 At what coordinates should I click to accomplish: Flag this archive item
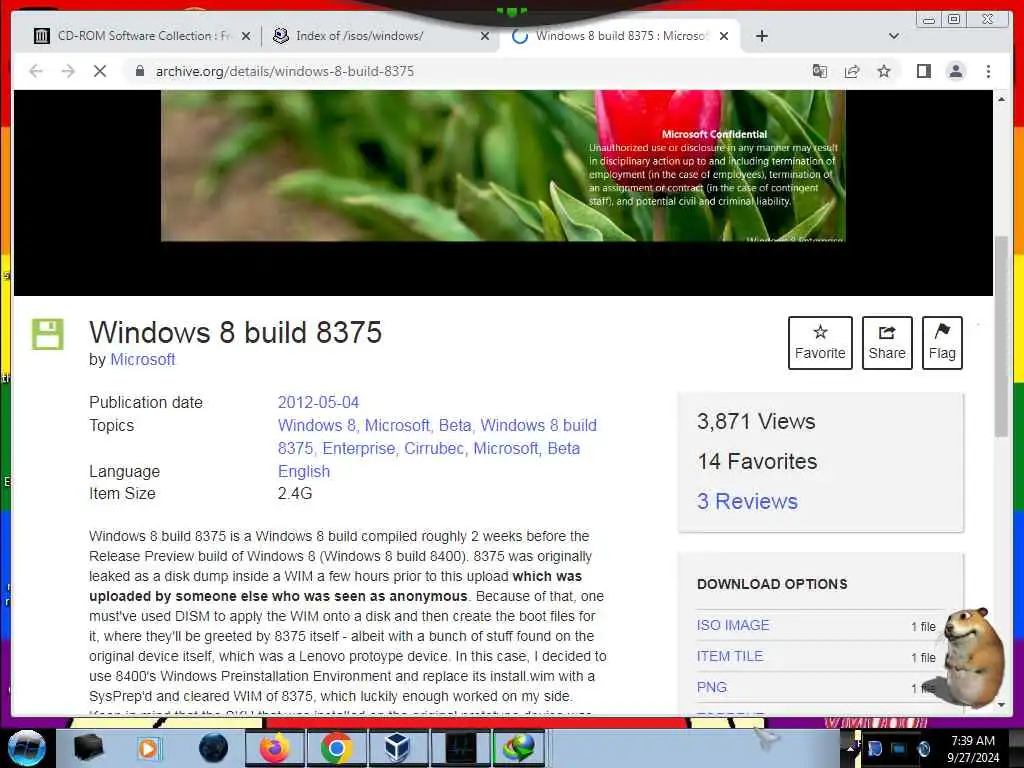[x=942, y=343]
